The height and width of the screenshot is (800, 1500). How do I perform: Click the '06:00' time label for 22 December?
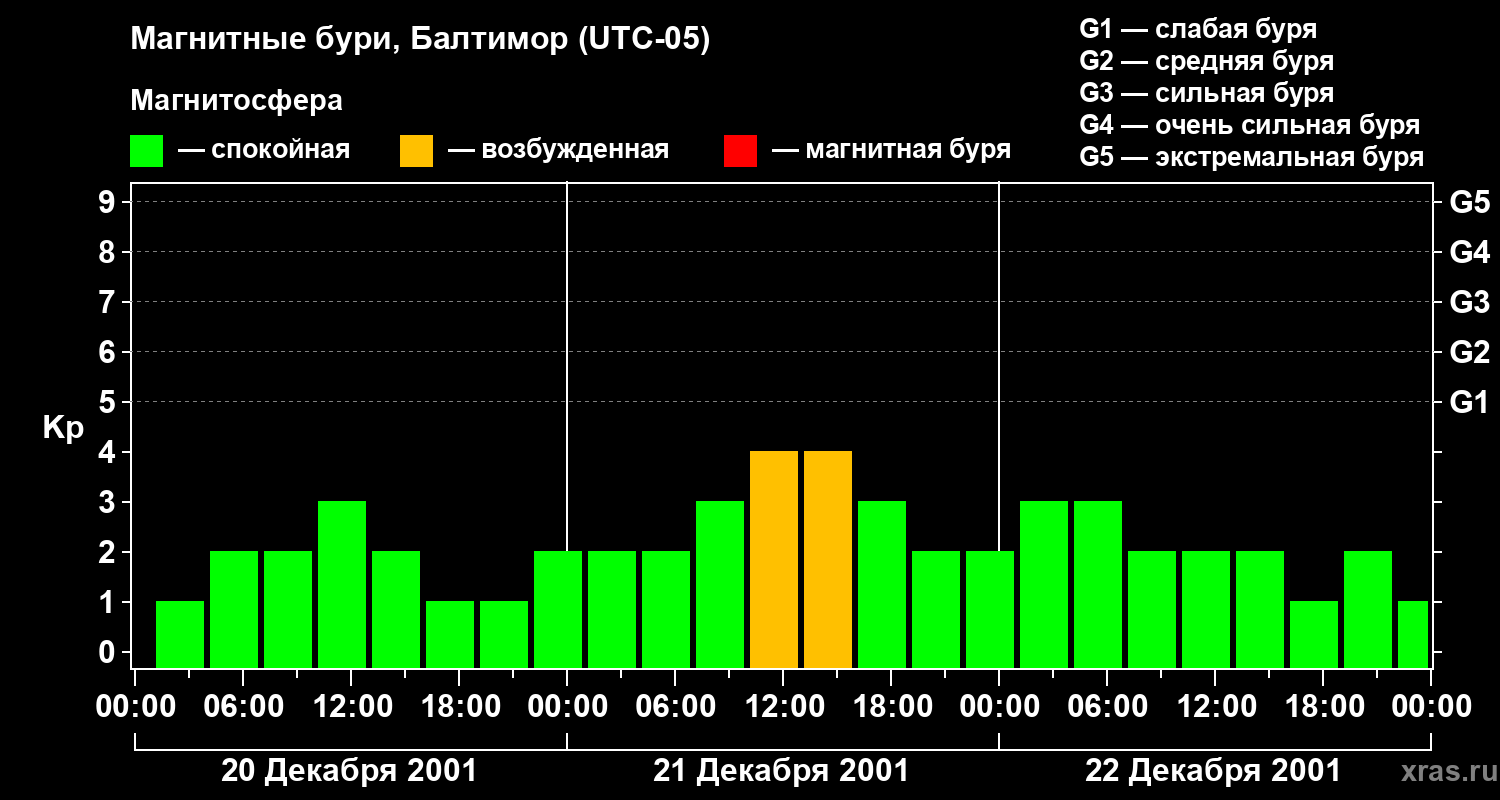(1107, 707)
